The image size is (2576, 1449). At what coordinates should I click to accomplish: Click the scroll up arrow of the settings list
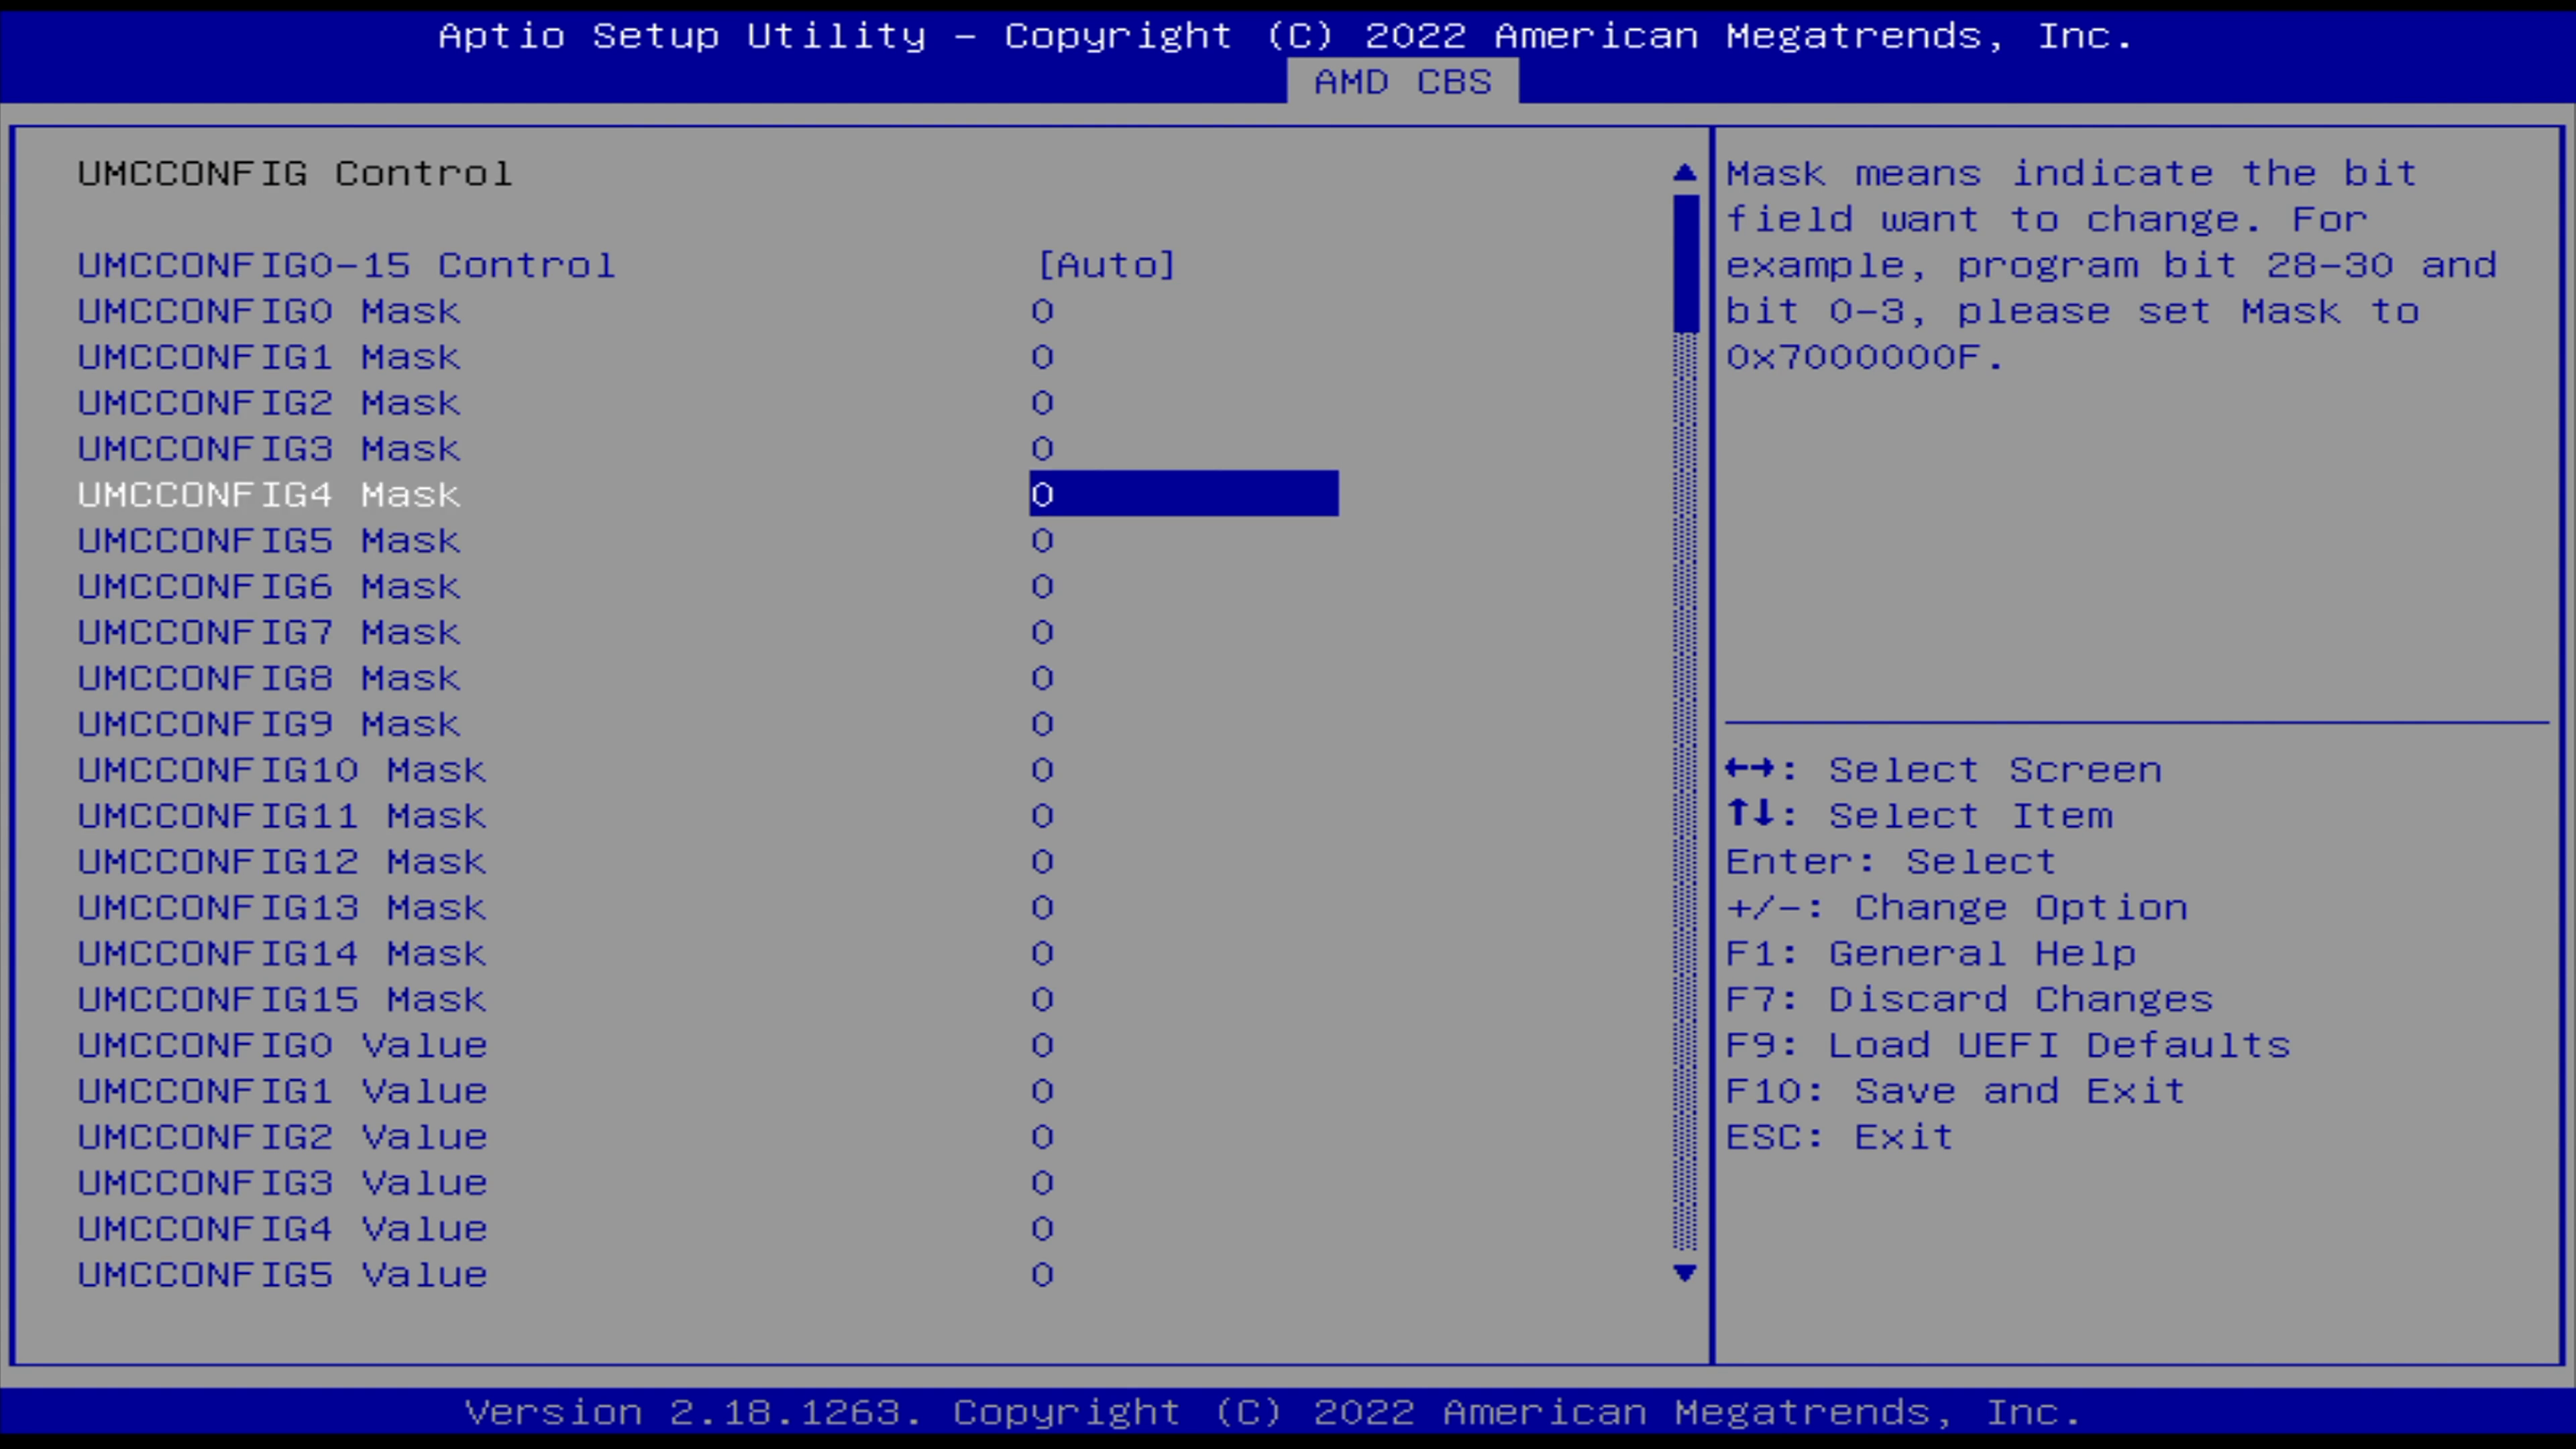click(1685, 173)
